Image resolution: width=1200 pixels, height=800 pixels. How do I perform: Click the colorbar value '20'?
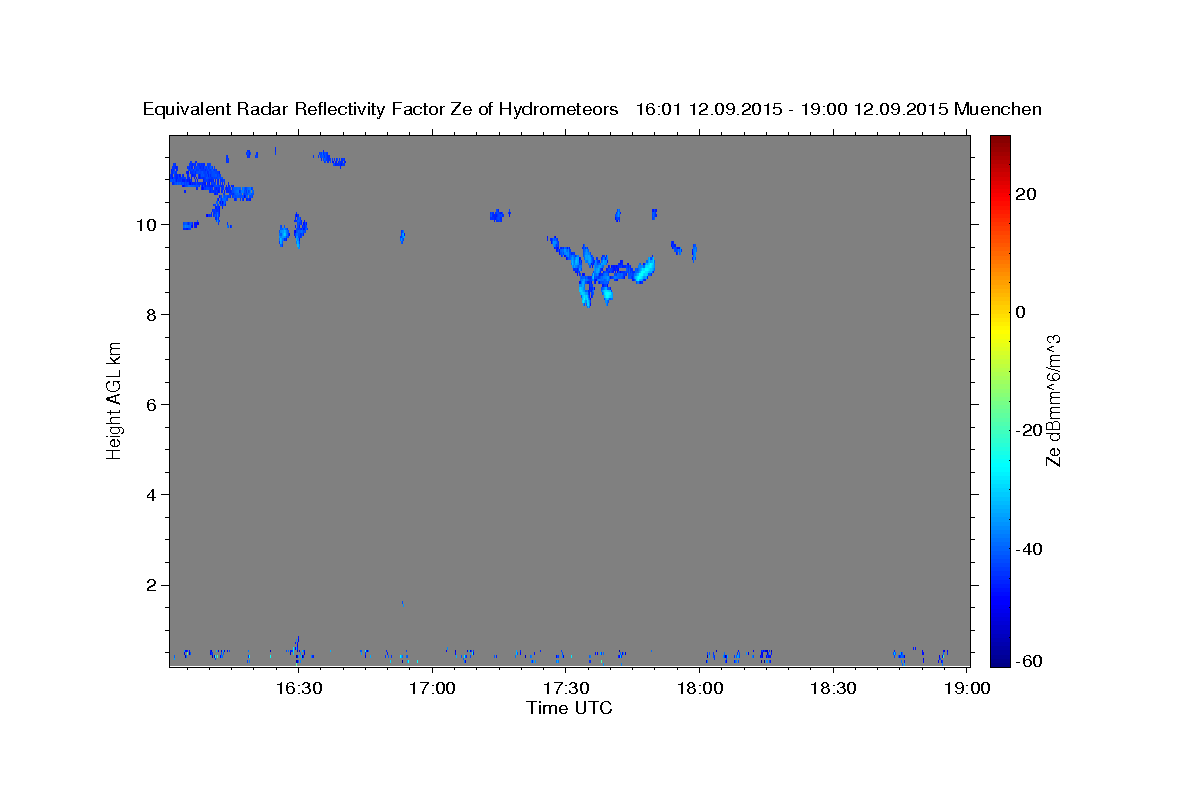(1025, 194)
